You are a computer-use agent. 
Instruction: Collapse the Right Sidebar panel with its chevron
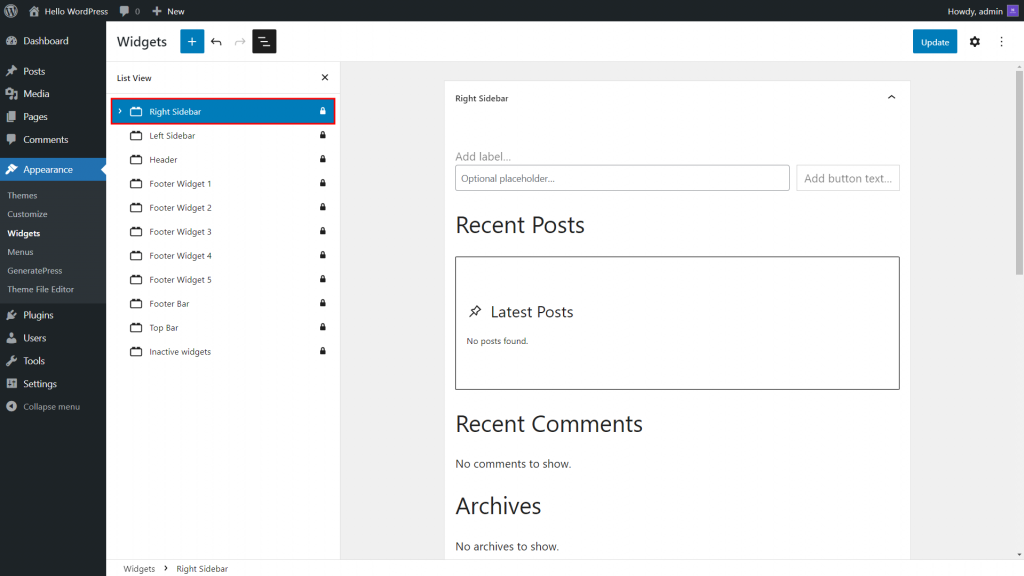pos(891,97)
